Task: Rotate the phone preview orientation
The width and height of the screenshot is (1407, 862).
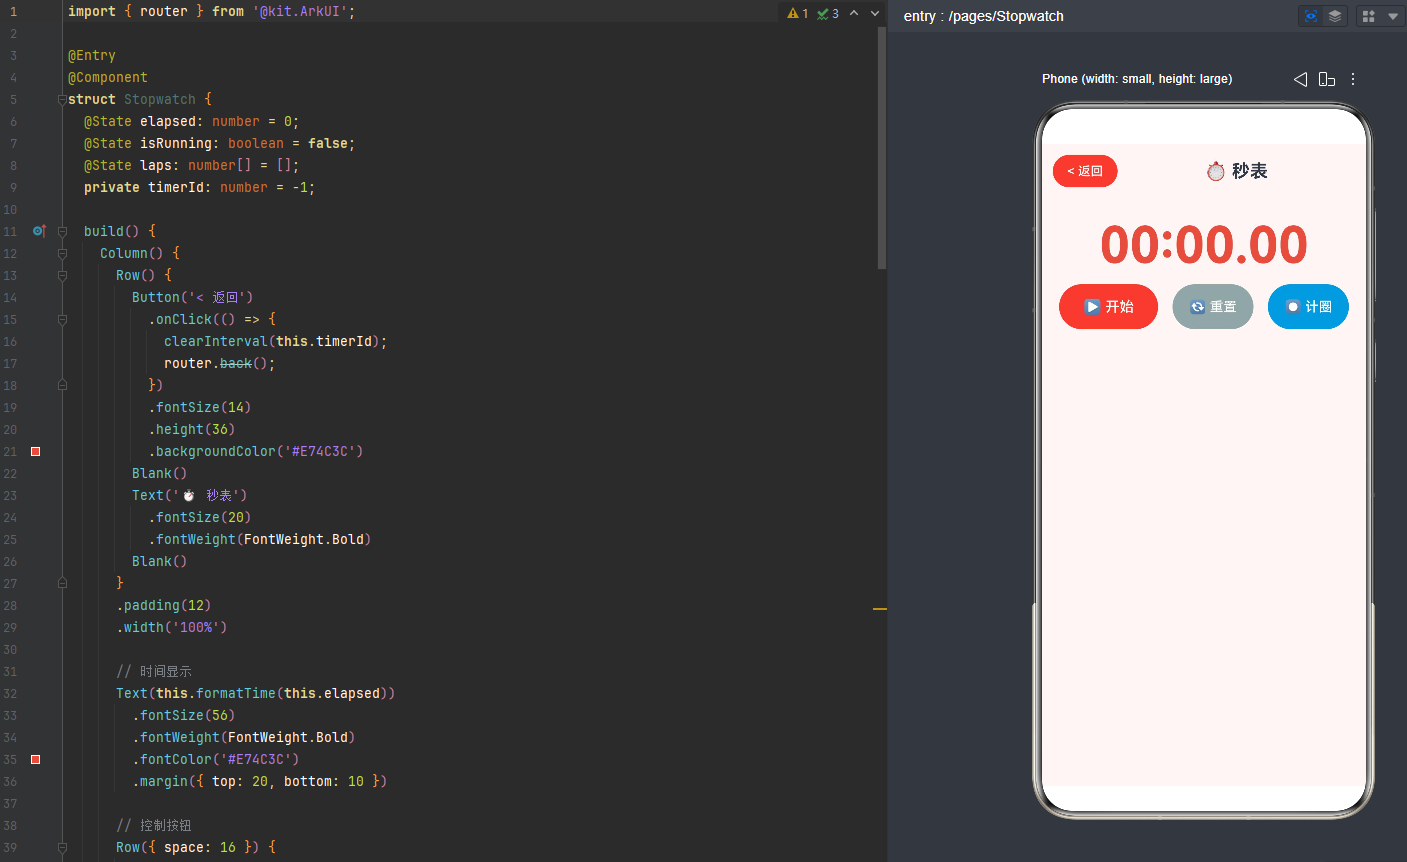Action: click(x=1327, y=79)
